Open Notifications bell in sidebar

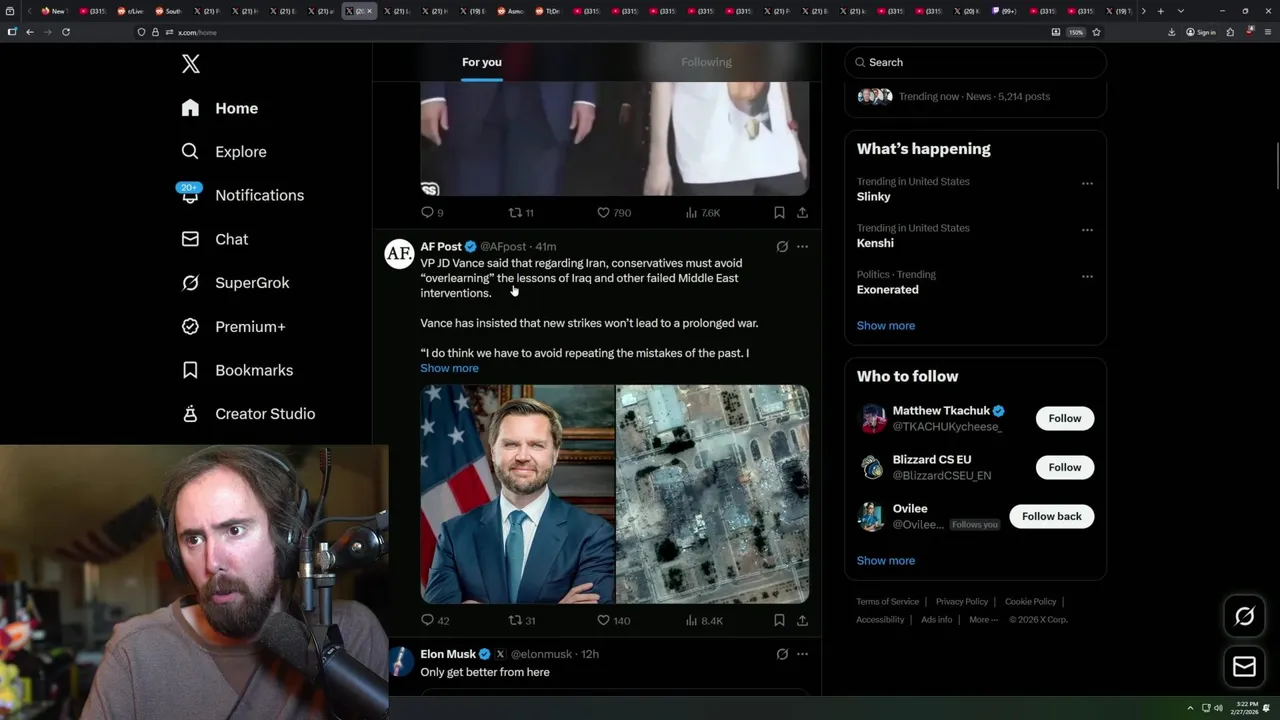(x=243, y=195)
